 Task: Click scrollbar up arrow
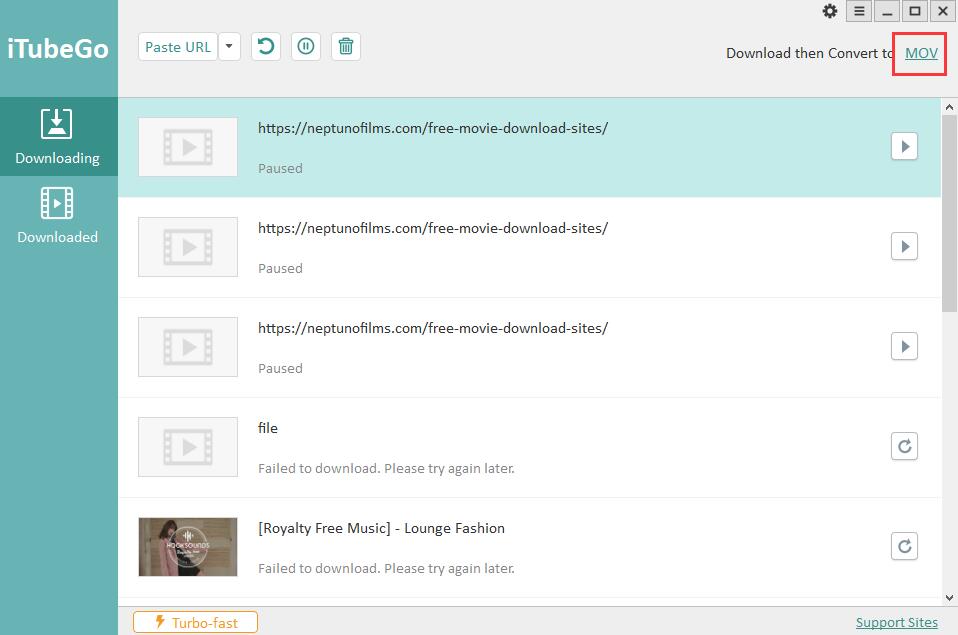(x=949, y=107)
